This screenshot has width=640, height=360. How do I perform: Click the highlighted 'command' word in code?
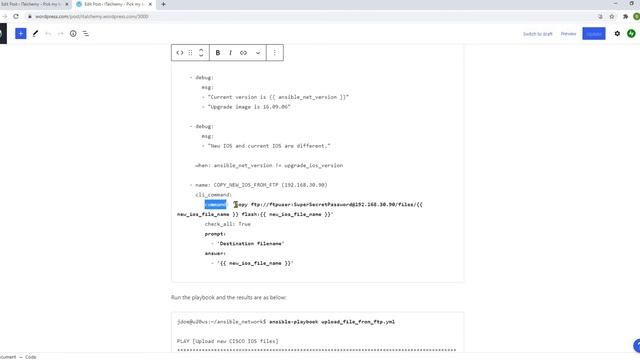(215, 204)
